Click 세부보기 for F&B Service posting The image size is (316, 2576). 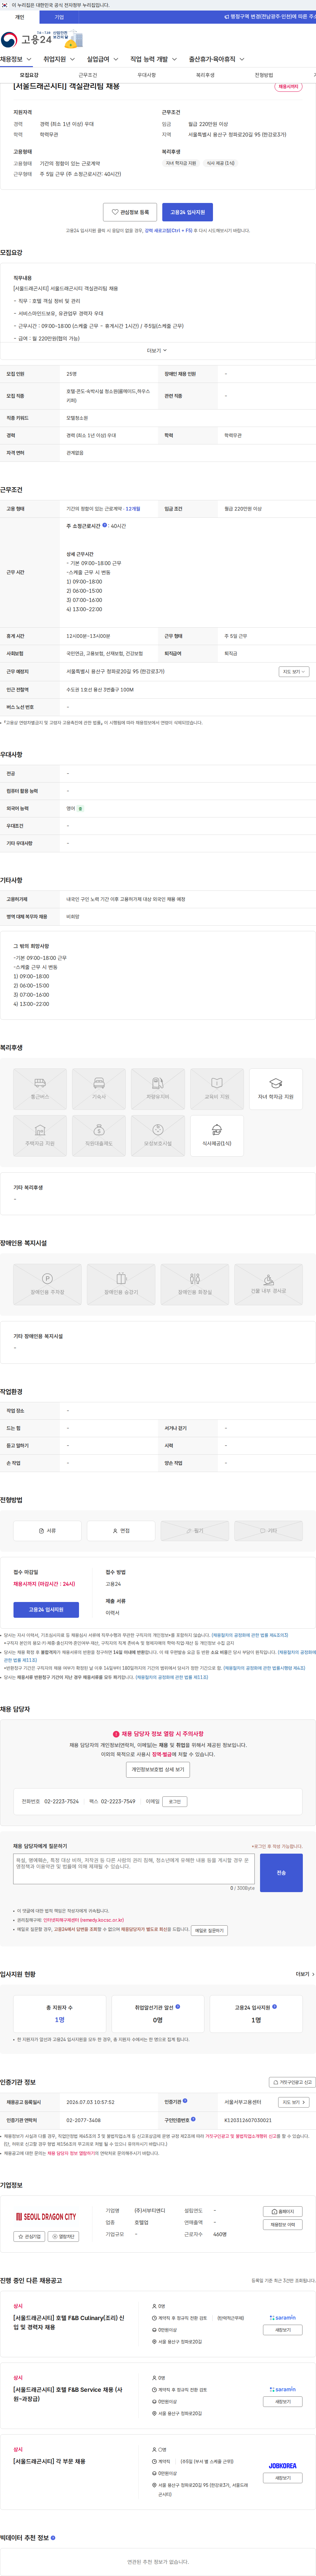283,2402
